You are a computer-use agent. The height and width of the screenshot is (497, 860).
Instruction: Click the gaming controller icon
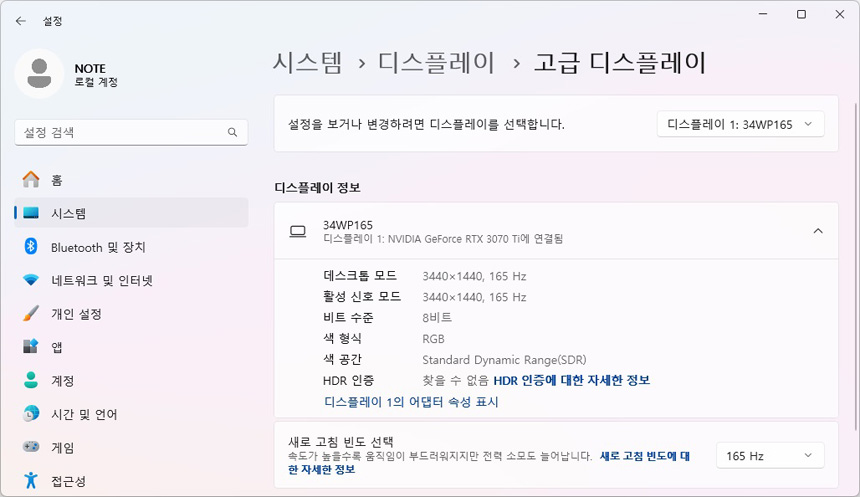click(31, 448)
